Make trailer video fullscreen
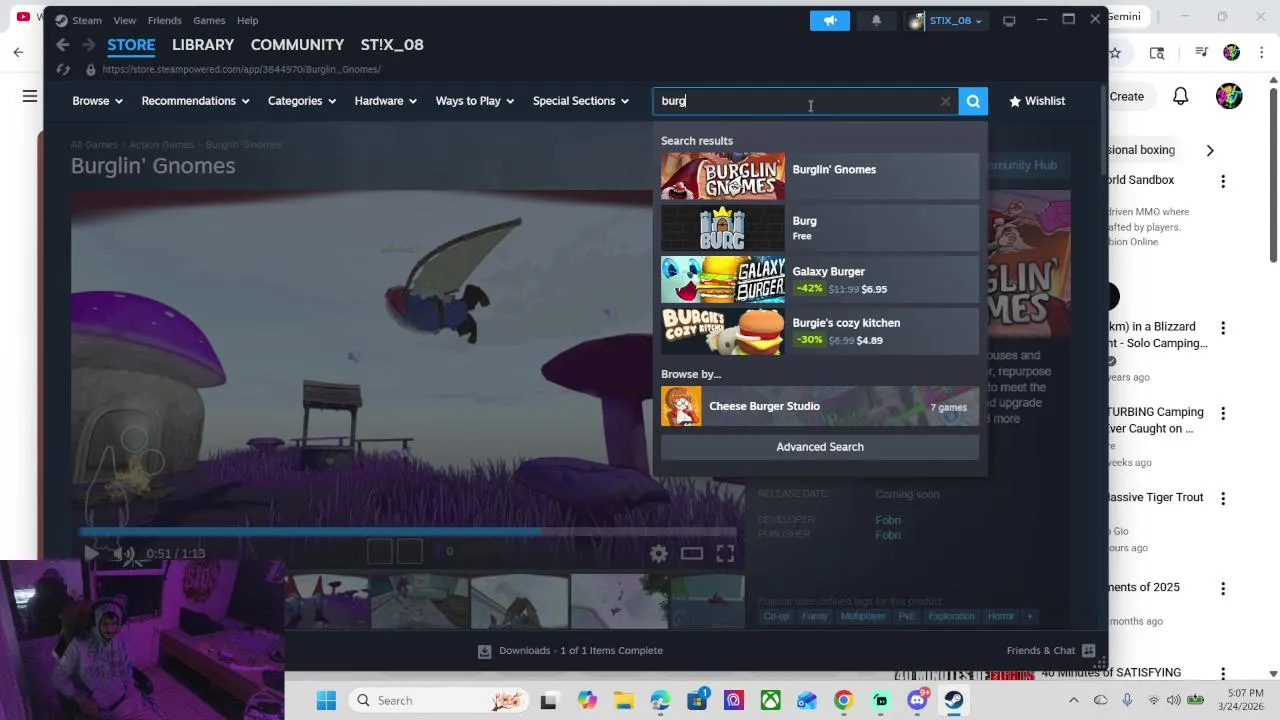The image size is (1280, 720). 725,553
